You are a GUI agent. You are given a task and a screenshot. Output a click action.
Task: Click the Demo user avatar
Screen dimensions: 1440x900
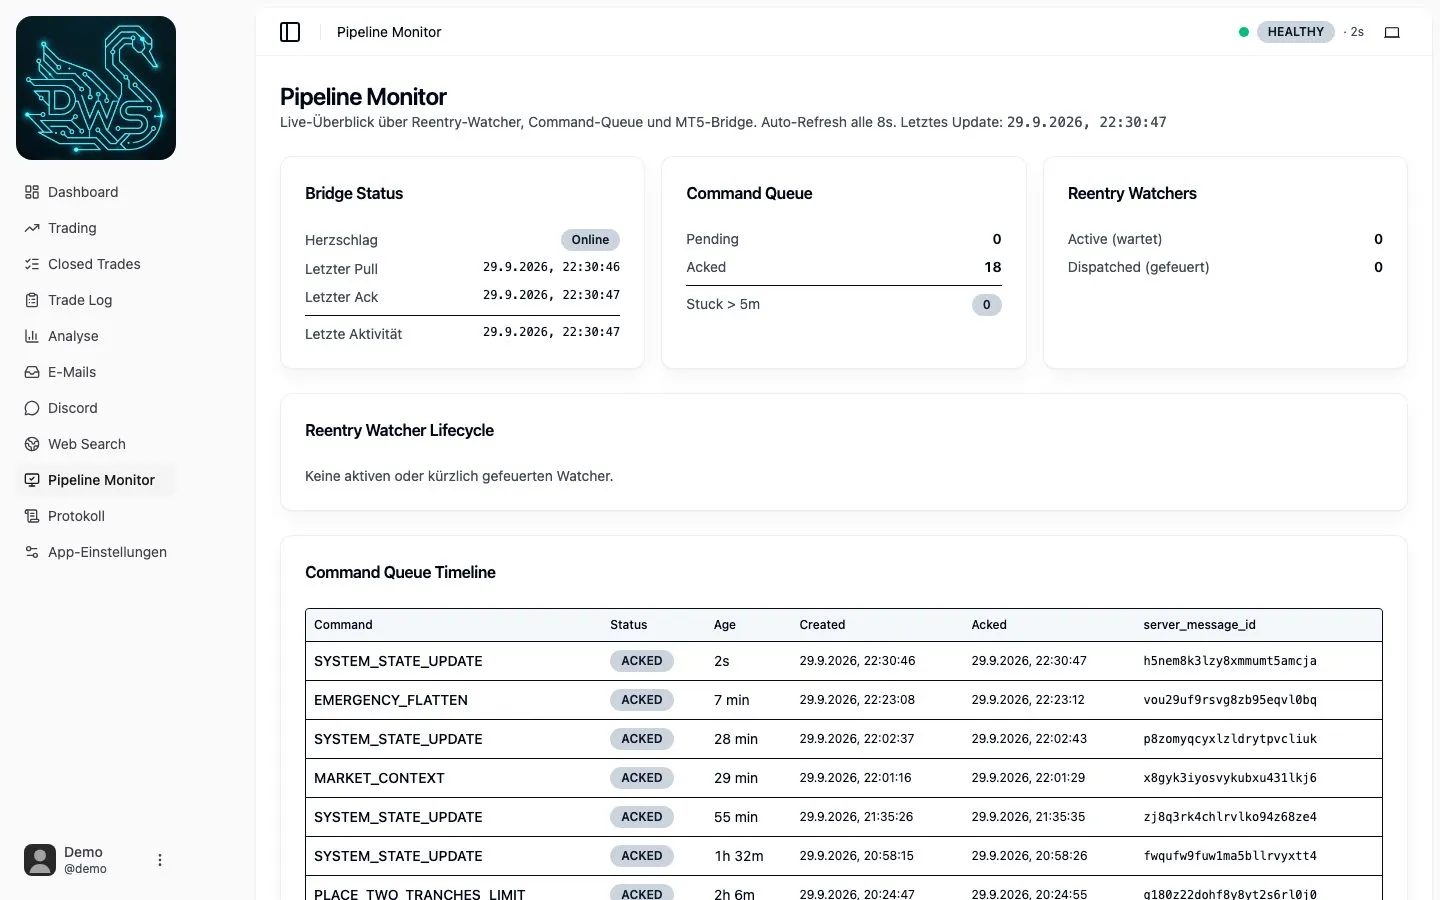(x=40, y=860)
